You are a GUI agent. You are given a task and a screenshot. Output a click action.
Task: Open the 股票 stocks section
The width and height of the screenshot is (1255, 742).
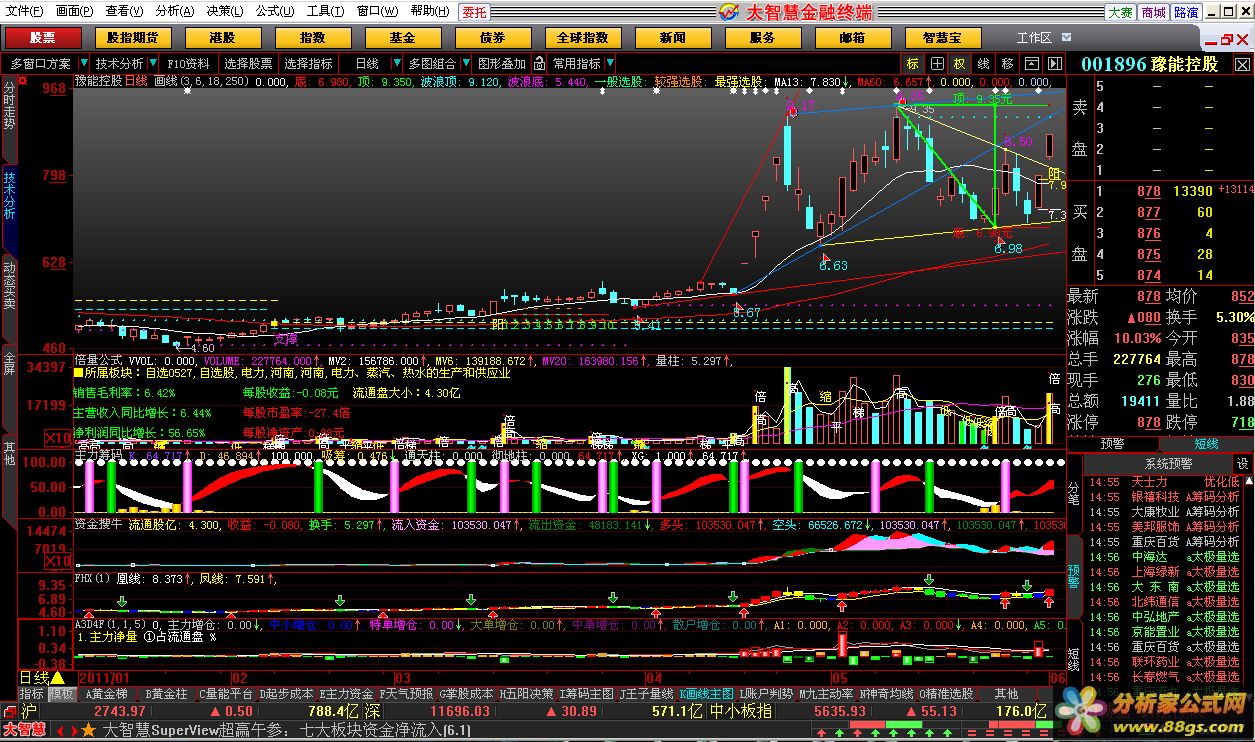click(x=43, y=37)
